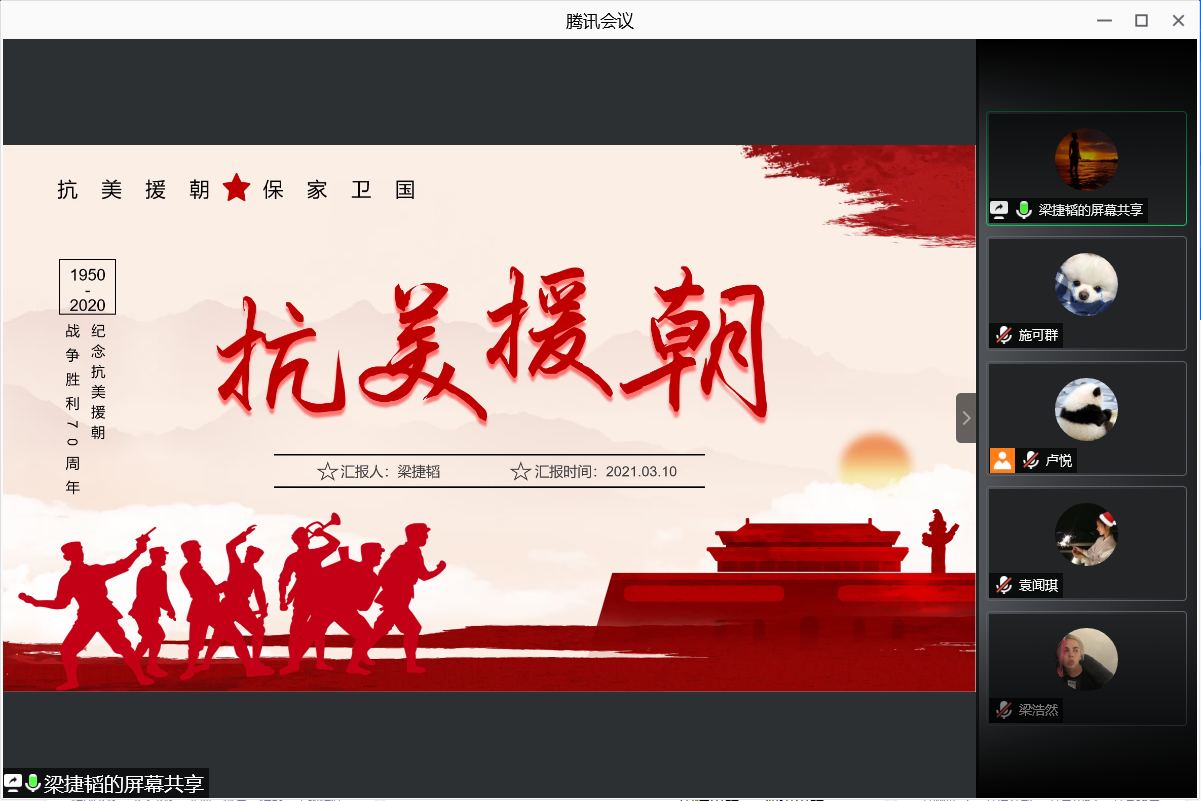Minimize the 腾讯会议 window

[1104, 20]
